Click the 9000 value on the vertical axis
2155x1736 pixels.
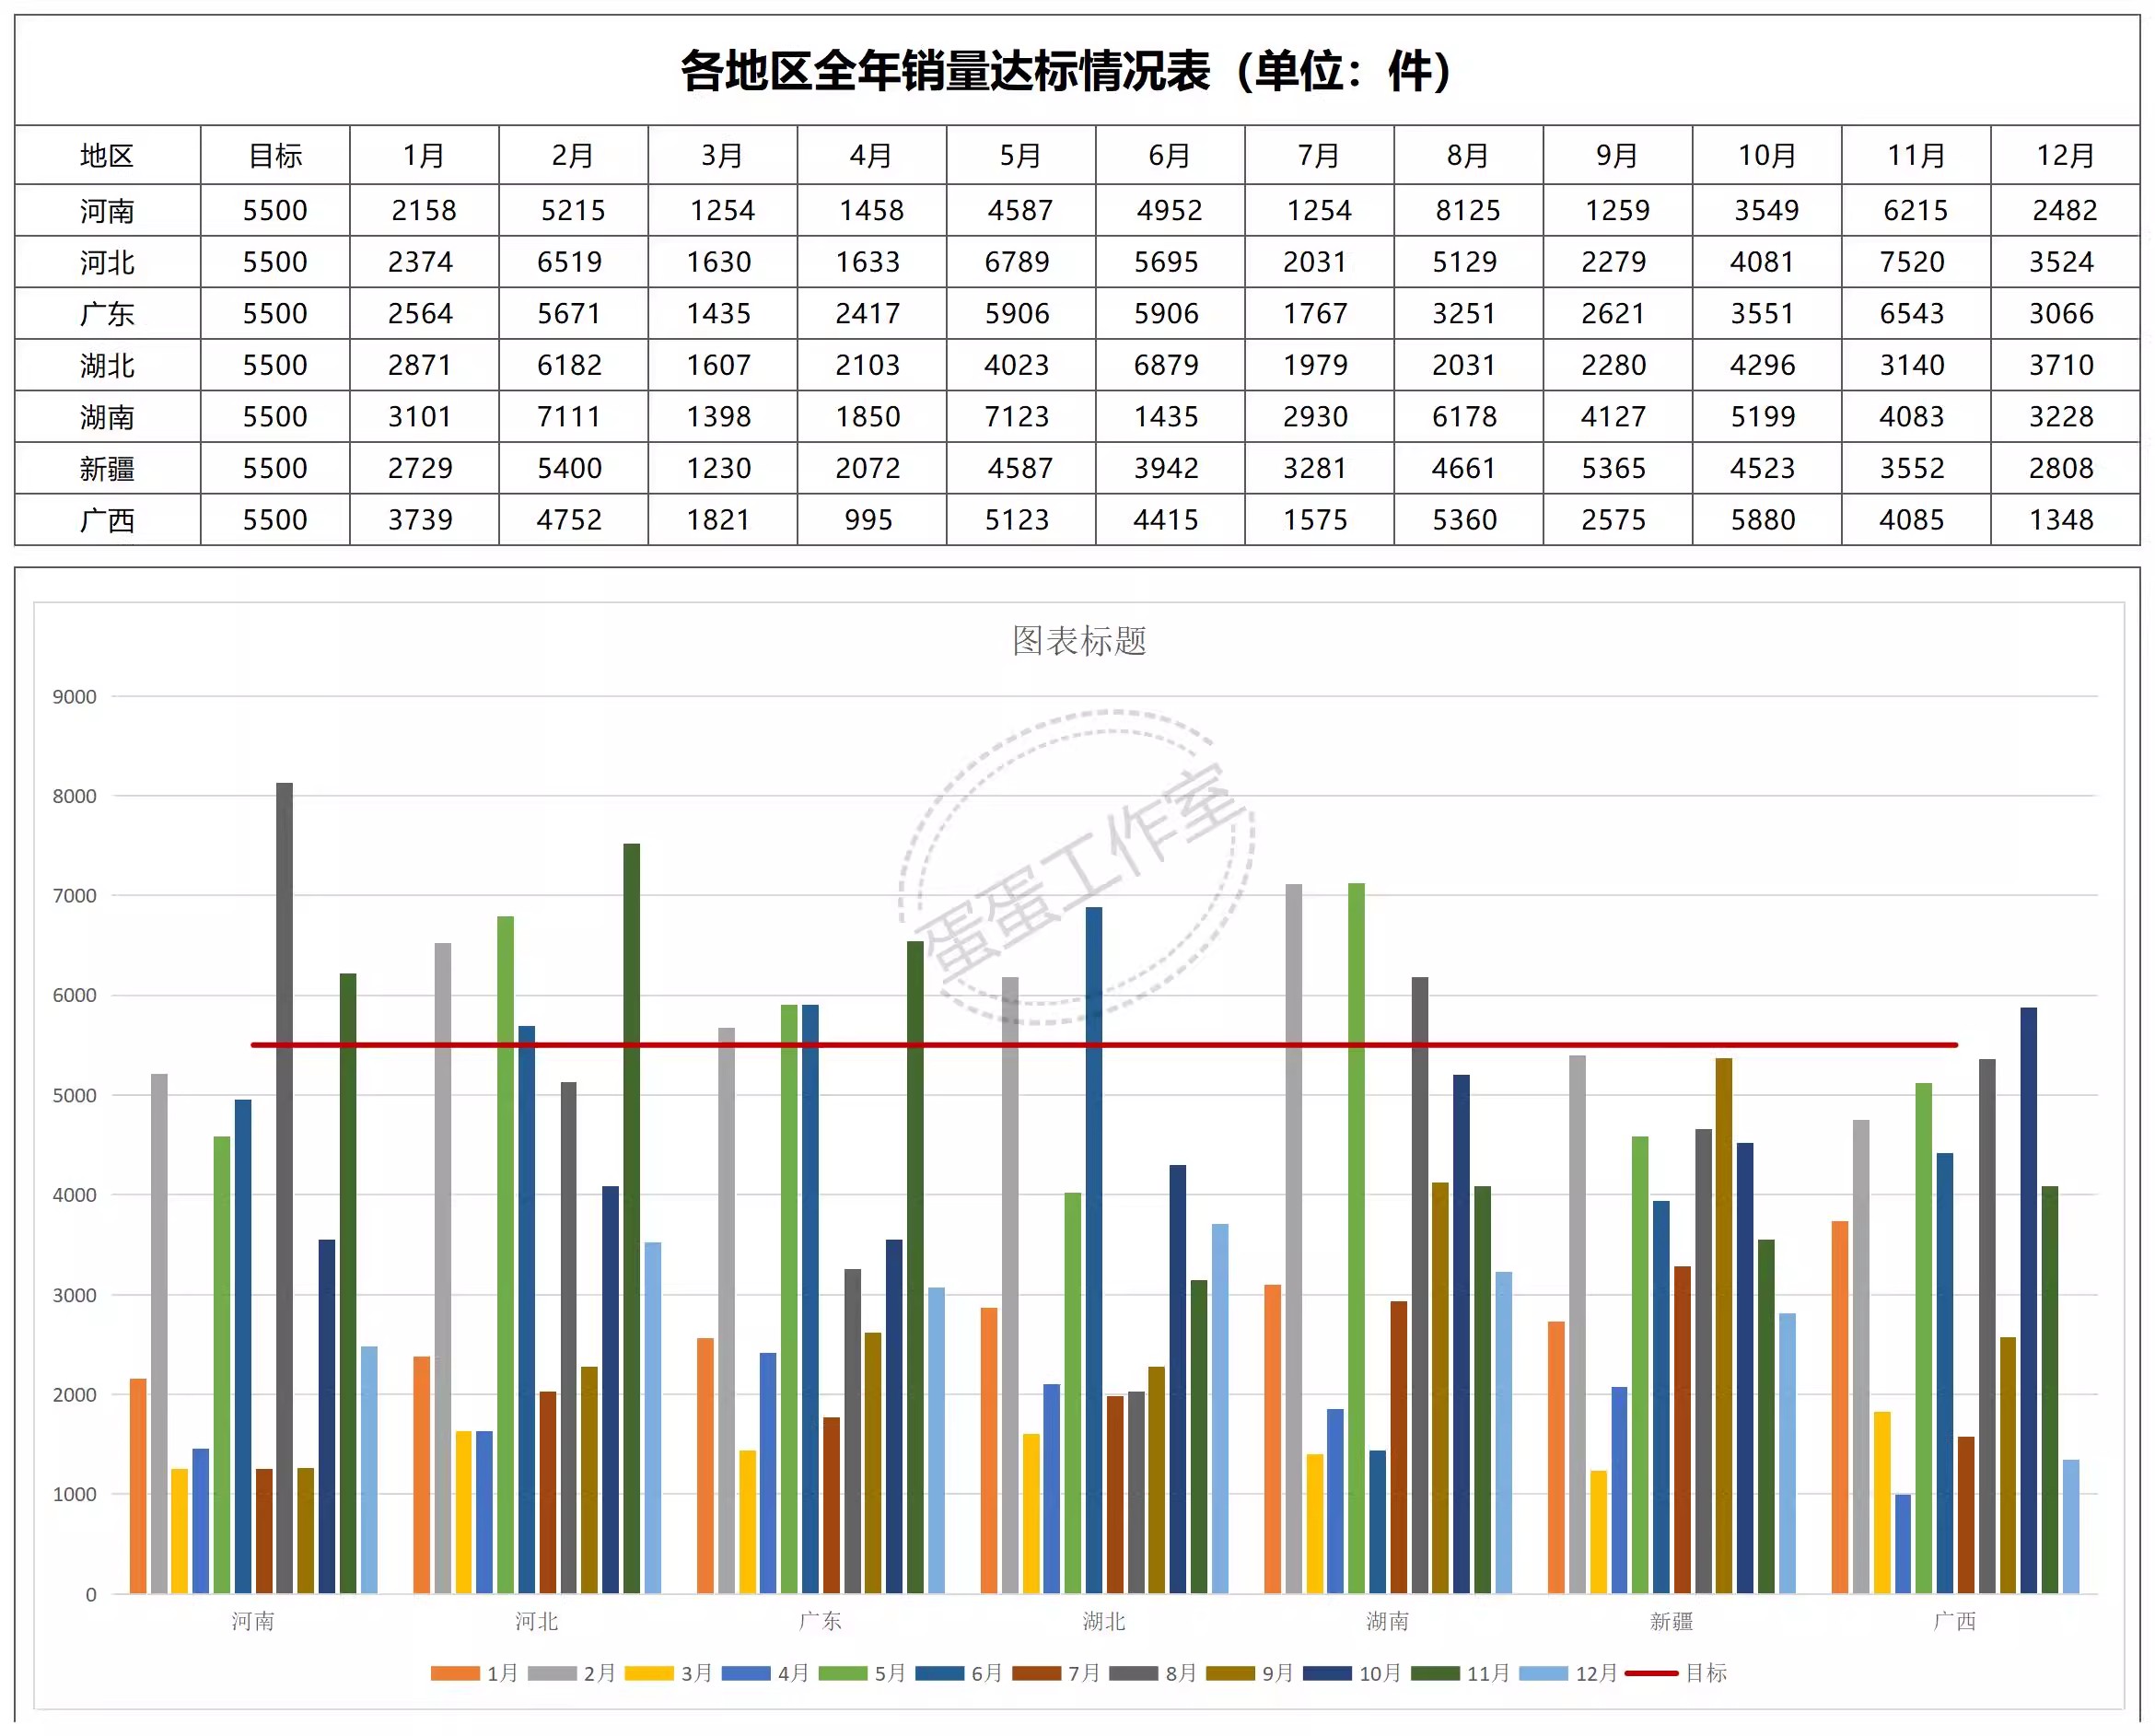[x=75, y=697]
